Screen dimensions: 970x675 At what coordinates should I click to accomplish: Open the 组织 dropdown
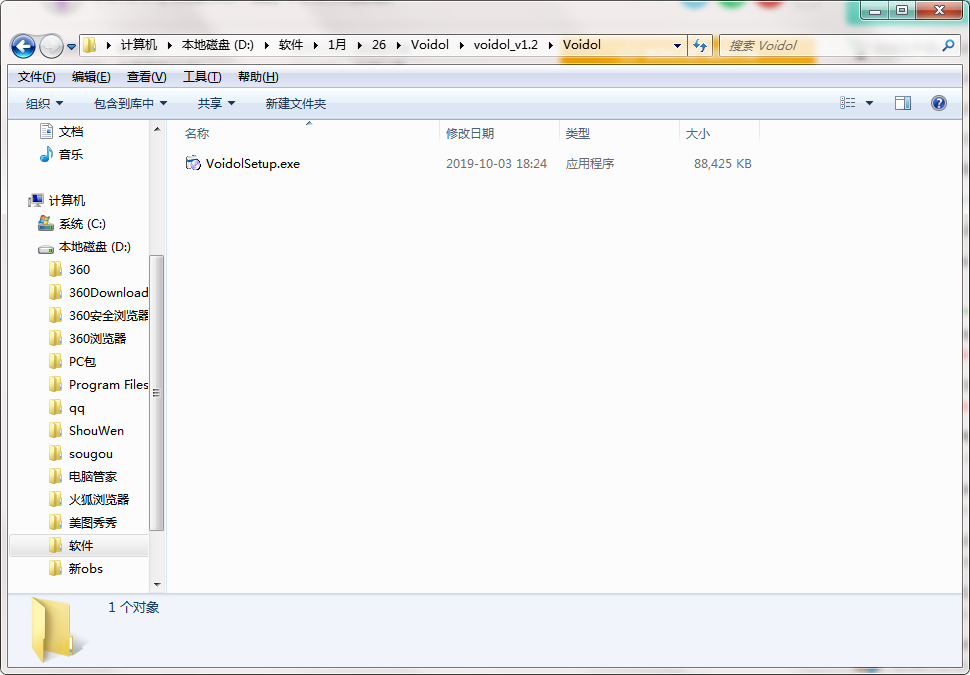pos(44,103)
